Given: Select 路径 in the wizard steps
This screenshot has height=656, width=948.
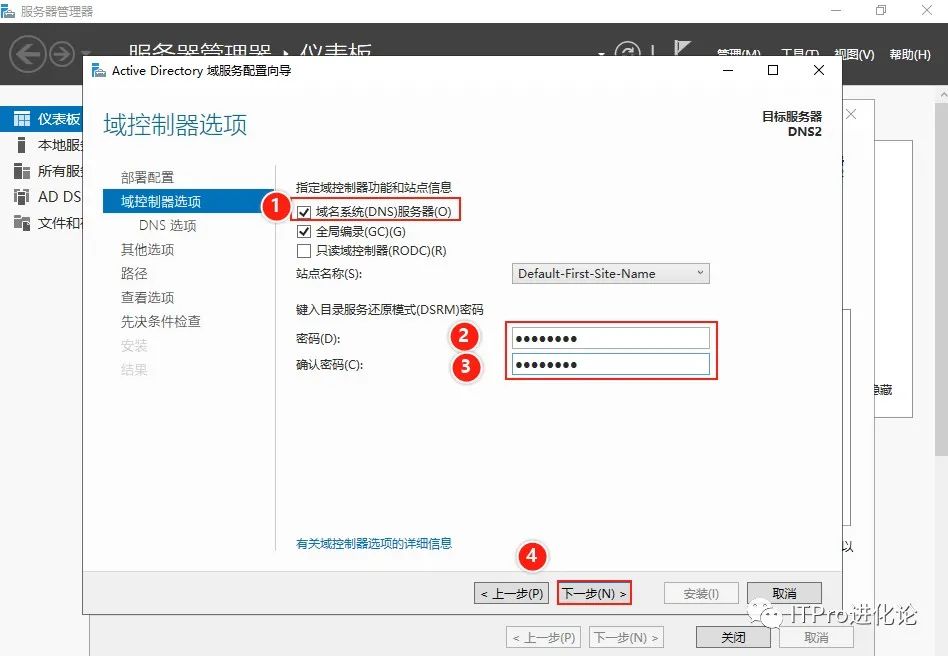Looking at the screenshot, I should [134, 273].
